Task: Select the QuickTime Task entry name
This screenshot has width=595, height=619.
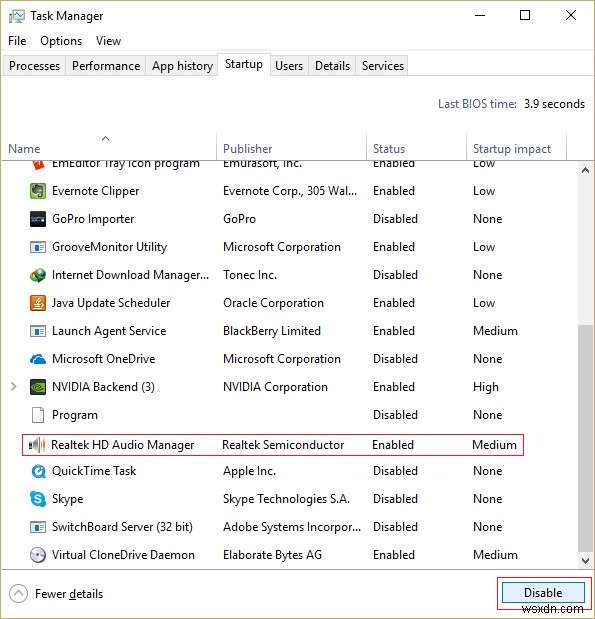Action: point(94,471)
